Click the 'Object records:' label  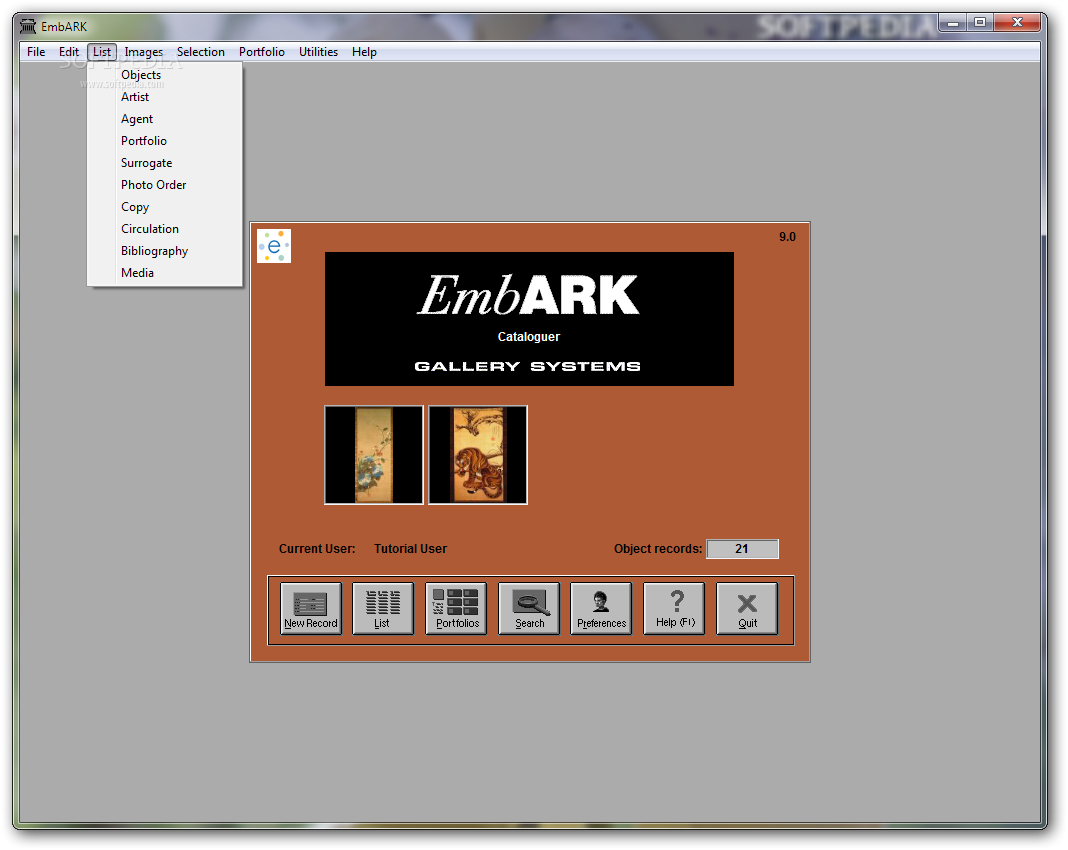(x=657, y=549)
